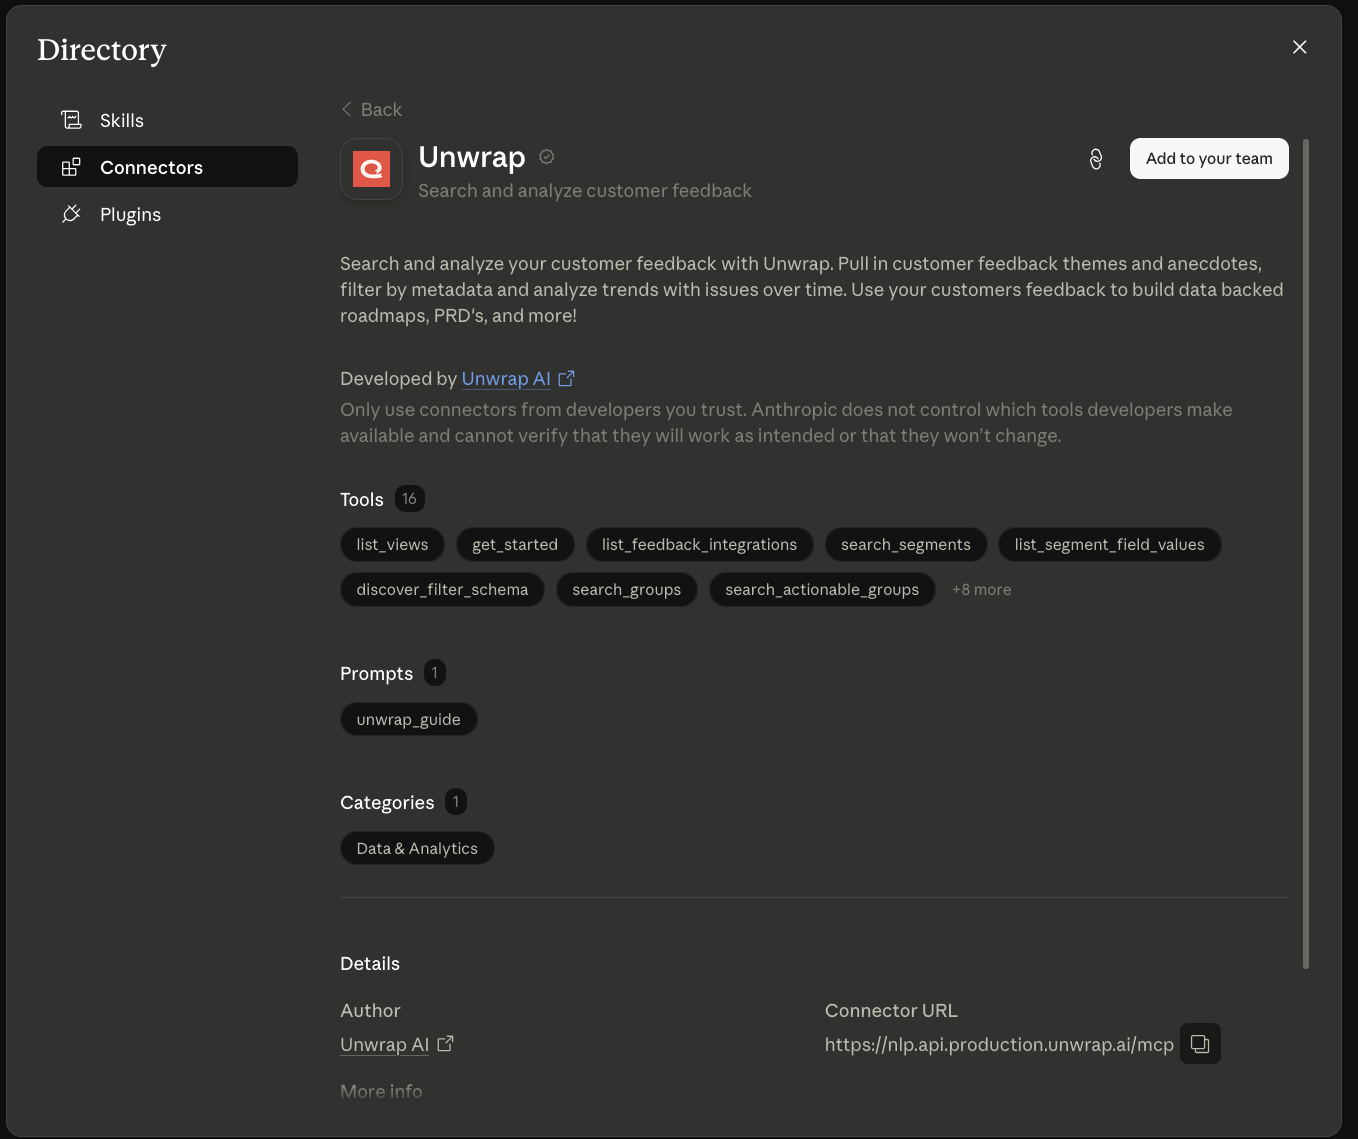Select the Connectors grid icon
The width and height of the screenshot is (1358, 1139).
click(71, 167)
